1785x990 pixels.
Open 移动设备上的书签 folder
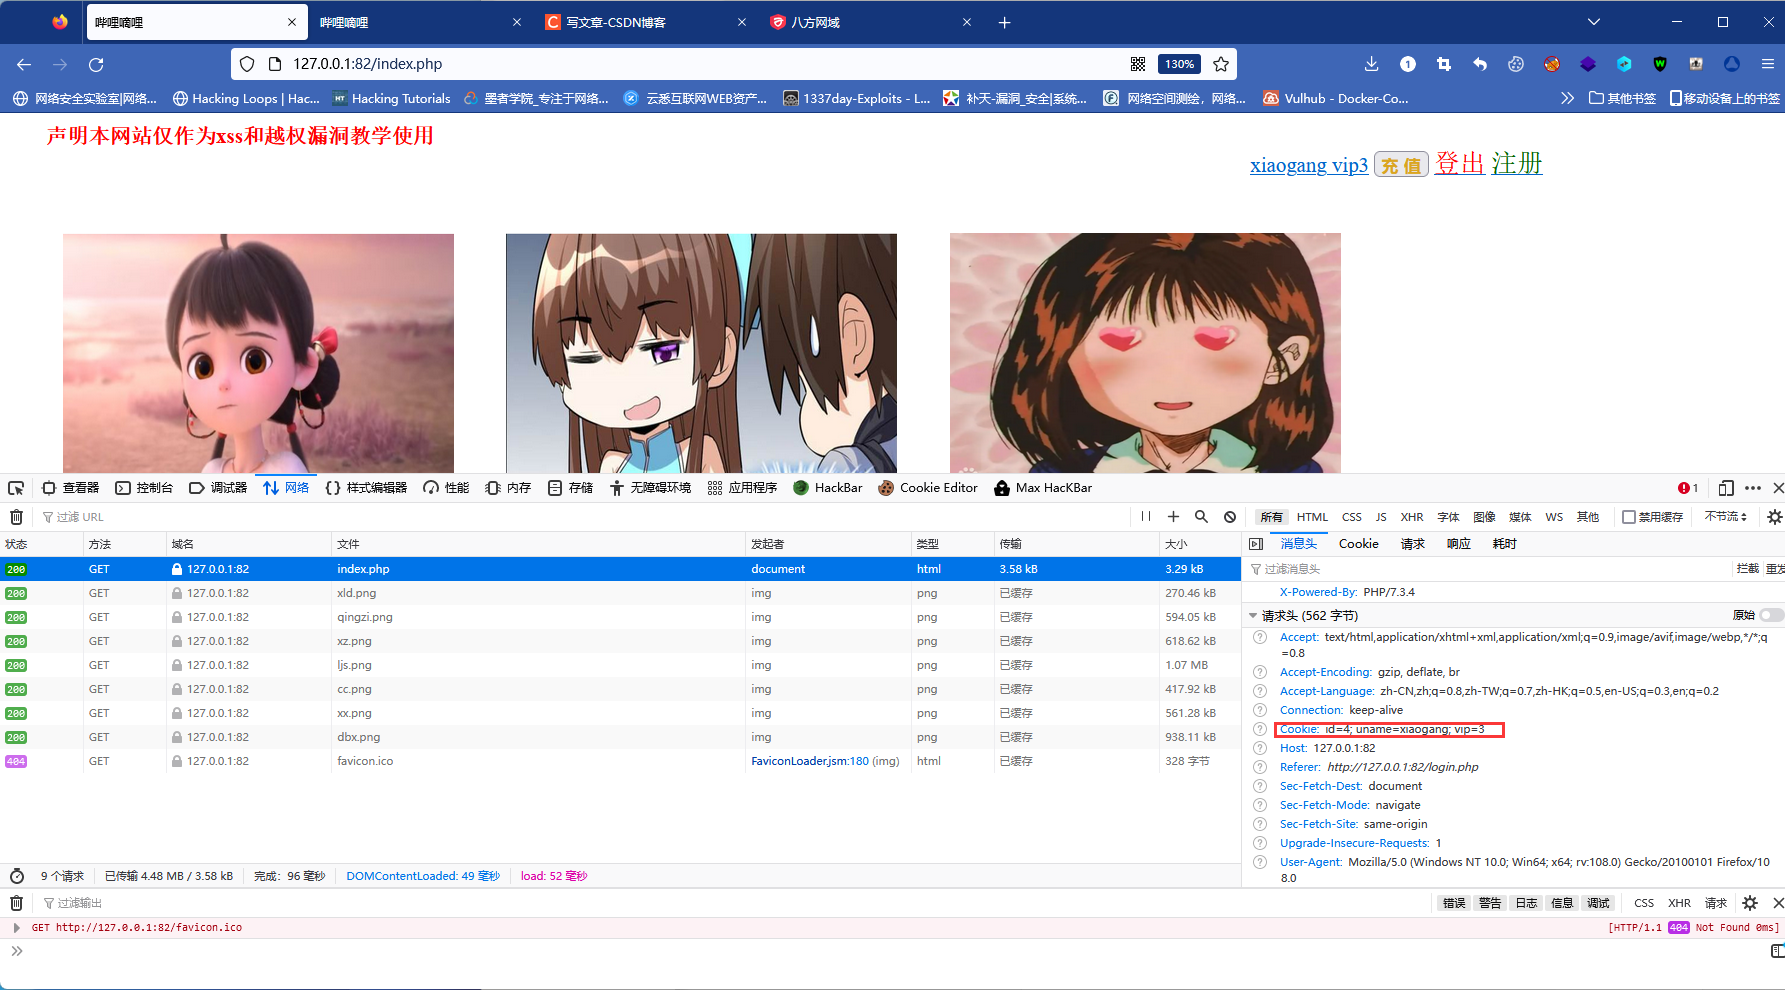click(x=1725, y=98)
